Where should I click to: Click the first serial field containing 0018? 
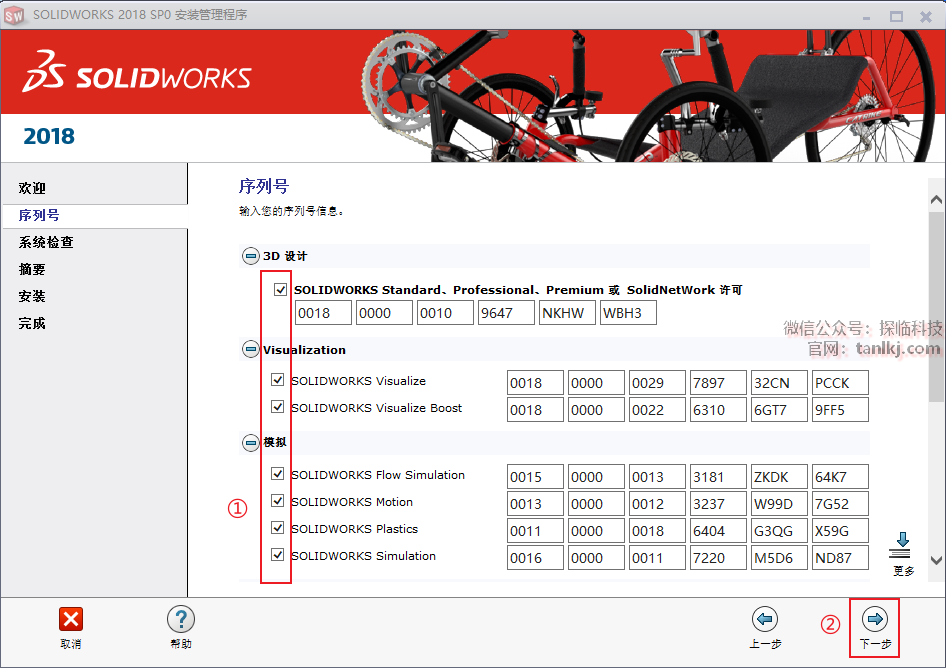click(x=323, y=313)
